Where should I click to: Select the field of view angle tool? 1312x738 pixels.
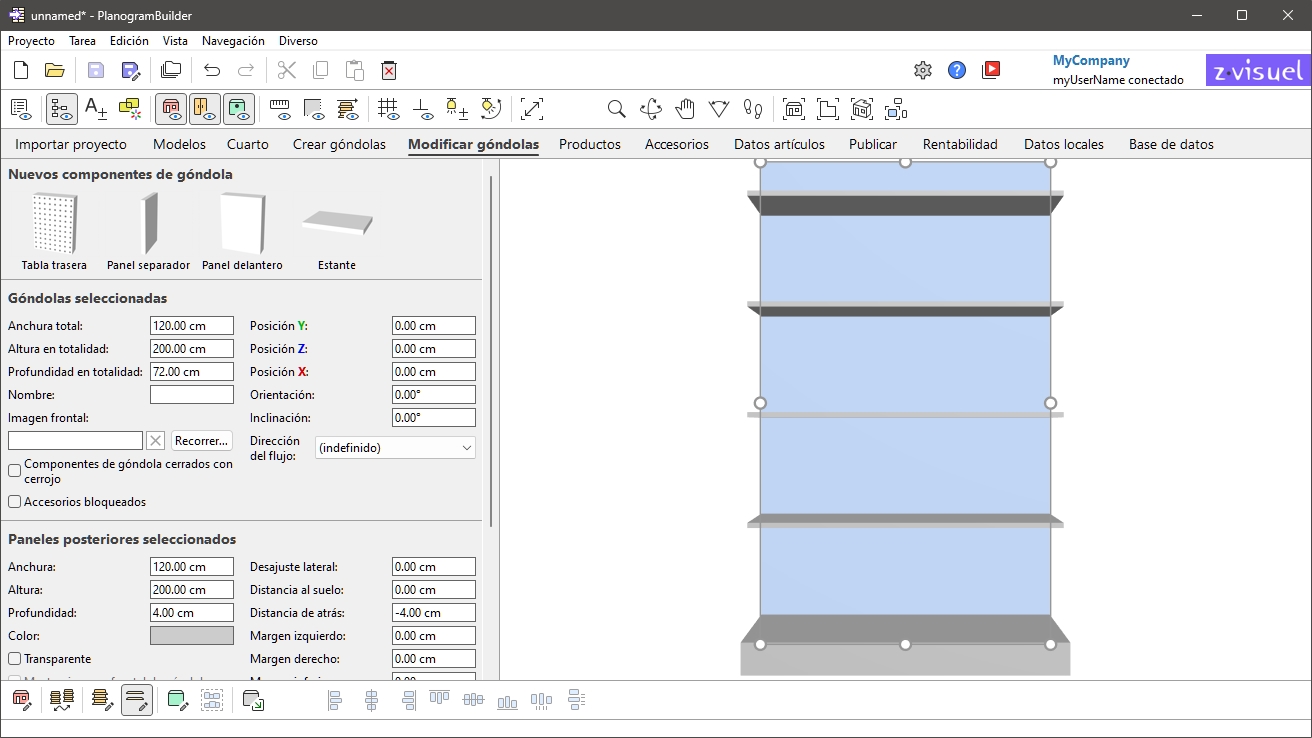pos(719,108)
